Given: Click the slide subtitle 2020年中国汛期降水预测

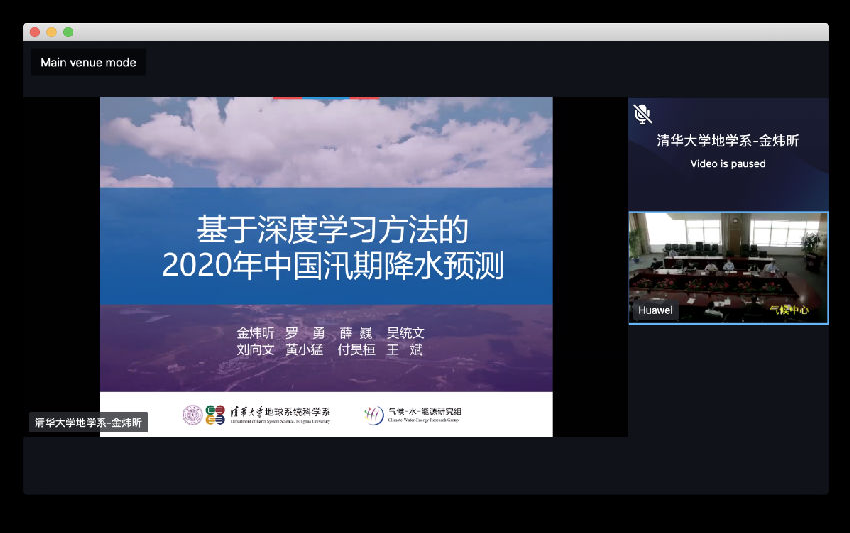Looking at the screenshot, I should coord(333,265).
